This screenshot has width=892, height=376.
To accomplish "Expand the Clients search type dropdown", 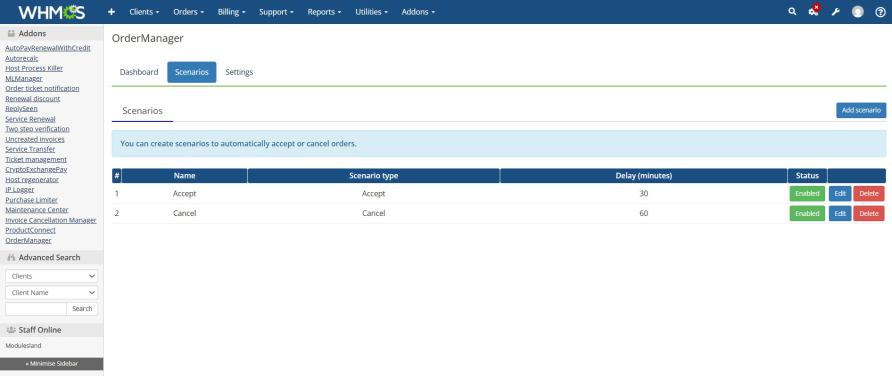I will pos(51,276).
